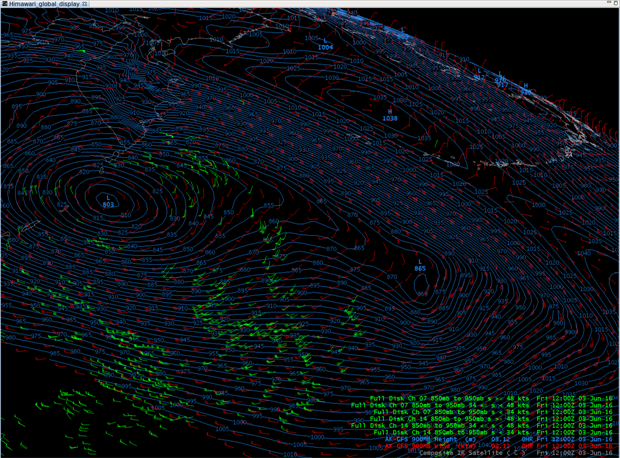Toggle Full Disk Ch 07 s >= 48 kts legend
The height and width of the screenshot is (458, 620).
pos(491,398)
